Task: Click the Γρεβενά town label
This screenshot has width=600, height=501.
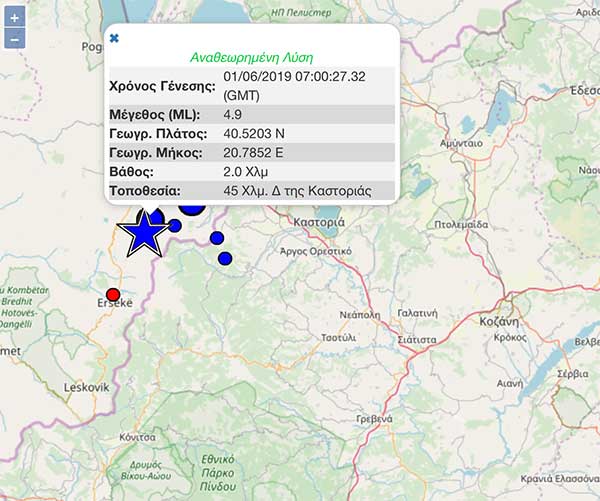Action: [374, 419]
